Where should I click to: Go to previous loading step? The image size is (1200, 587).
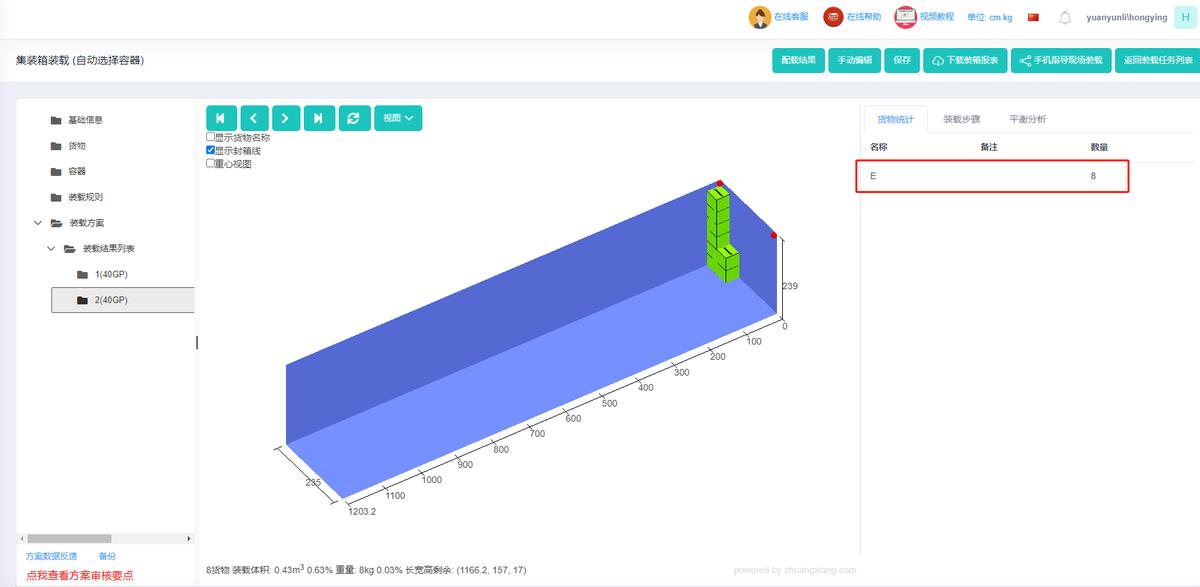click(x=254, y=118)
